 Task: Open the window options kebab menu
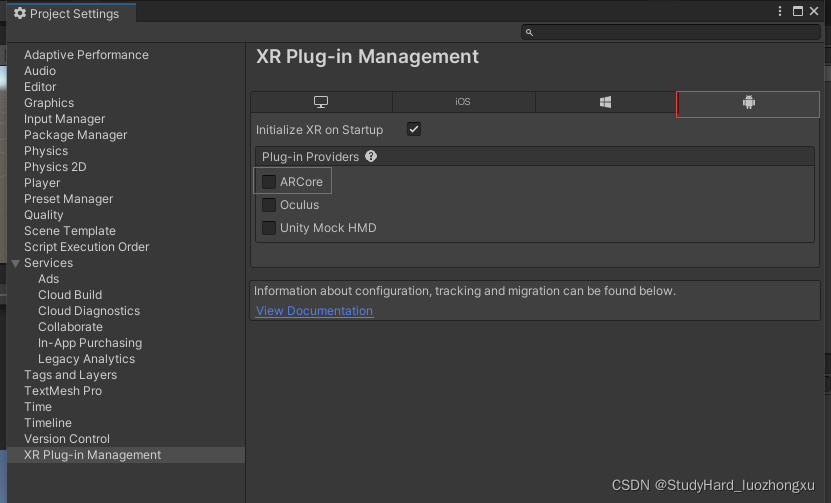click(x=780, y=11)
